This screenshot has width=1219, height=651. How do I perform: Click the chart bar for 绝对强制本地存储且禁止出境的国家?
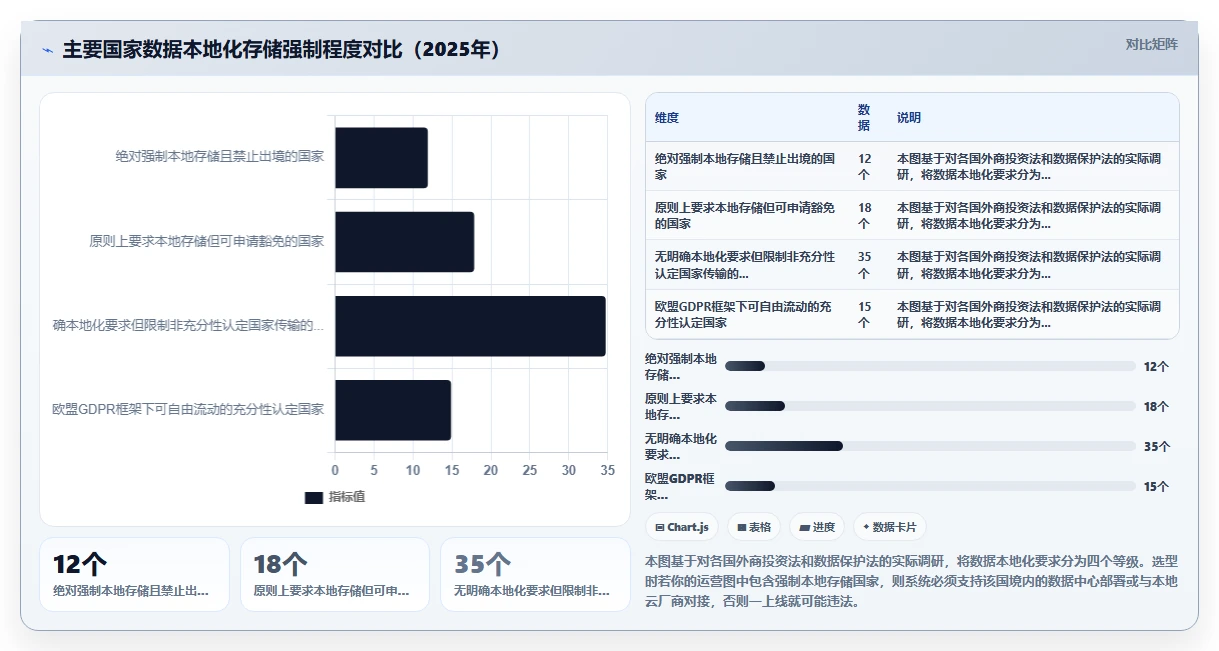point(381,158)
